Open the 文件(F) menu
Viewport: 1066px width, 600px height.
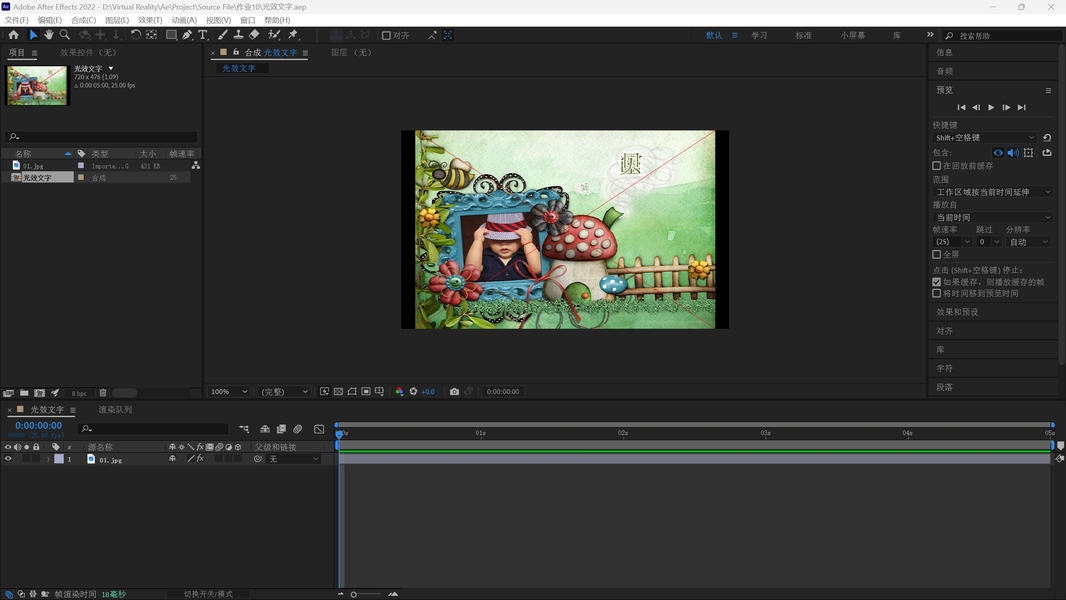click(17, 20)
